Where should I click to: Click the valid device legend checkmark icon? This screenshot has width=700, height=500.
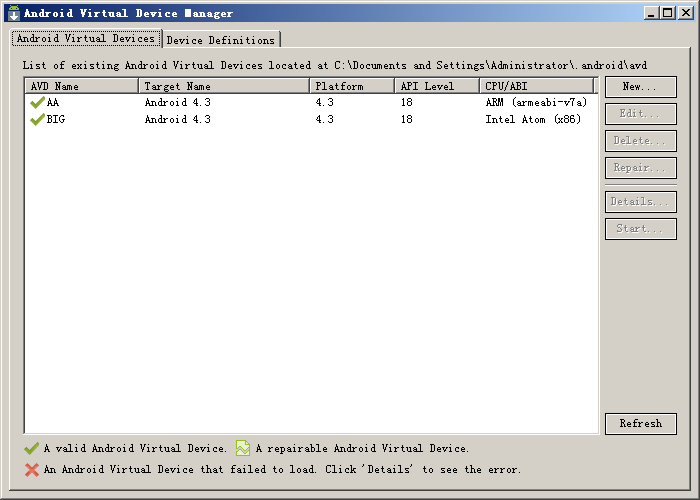pyautogui.click(x=32, y=448)
